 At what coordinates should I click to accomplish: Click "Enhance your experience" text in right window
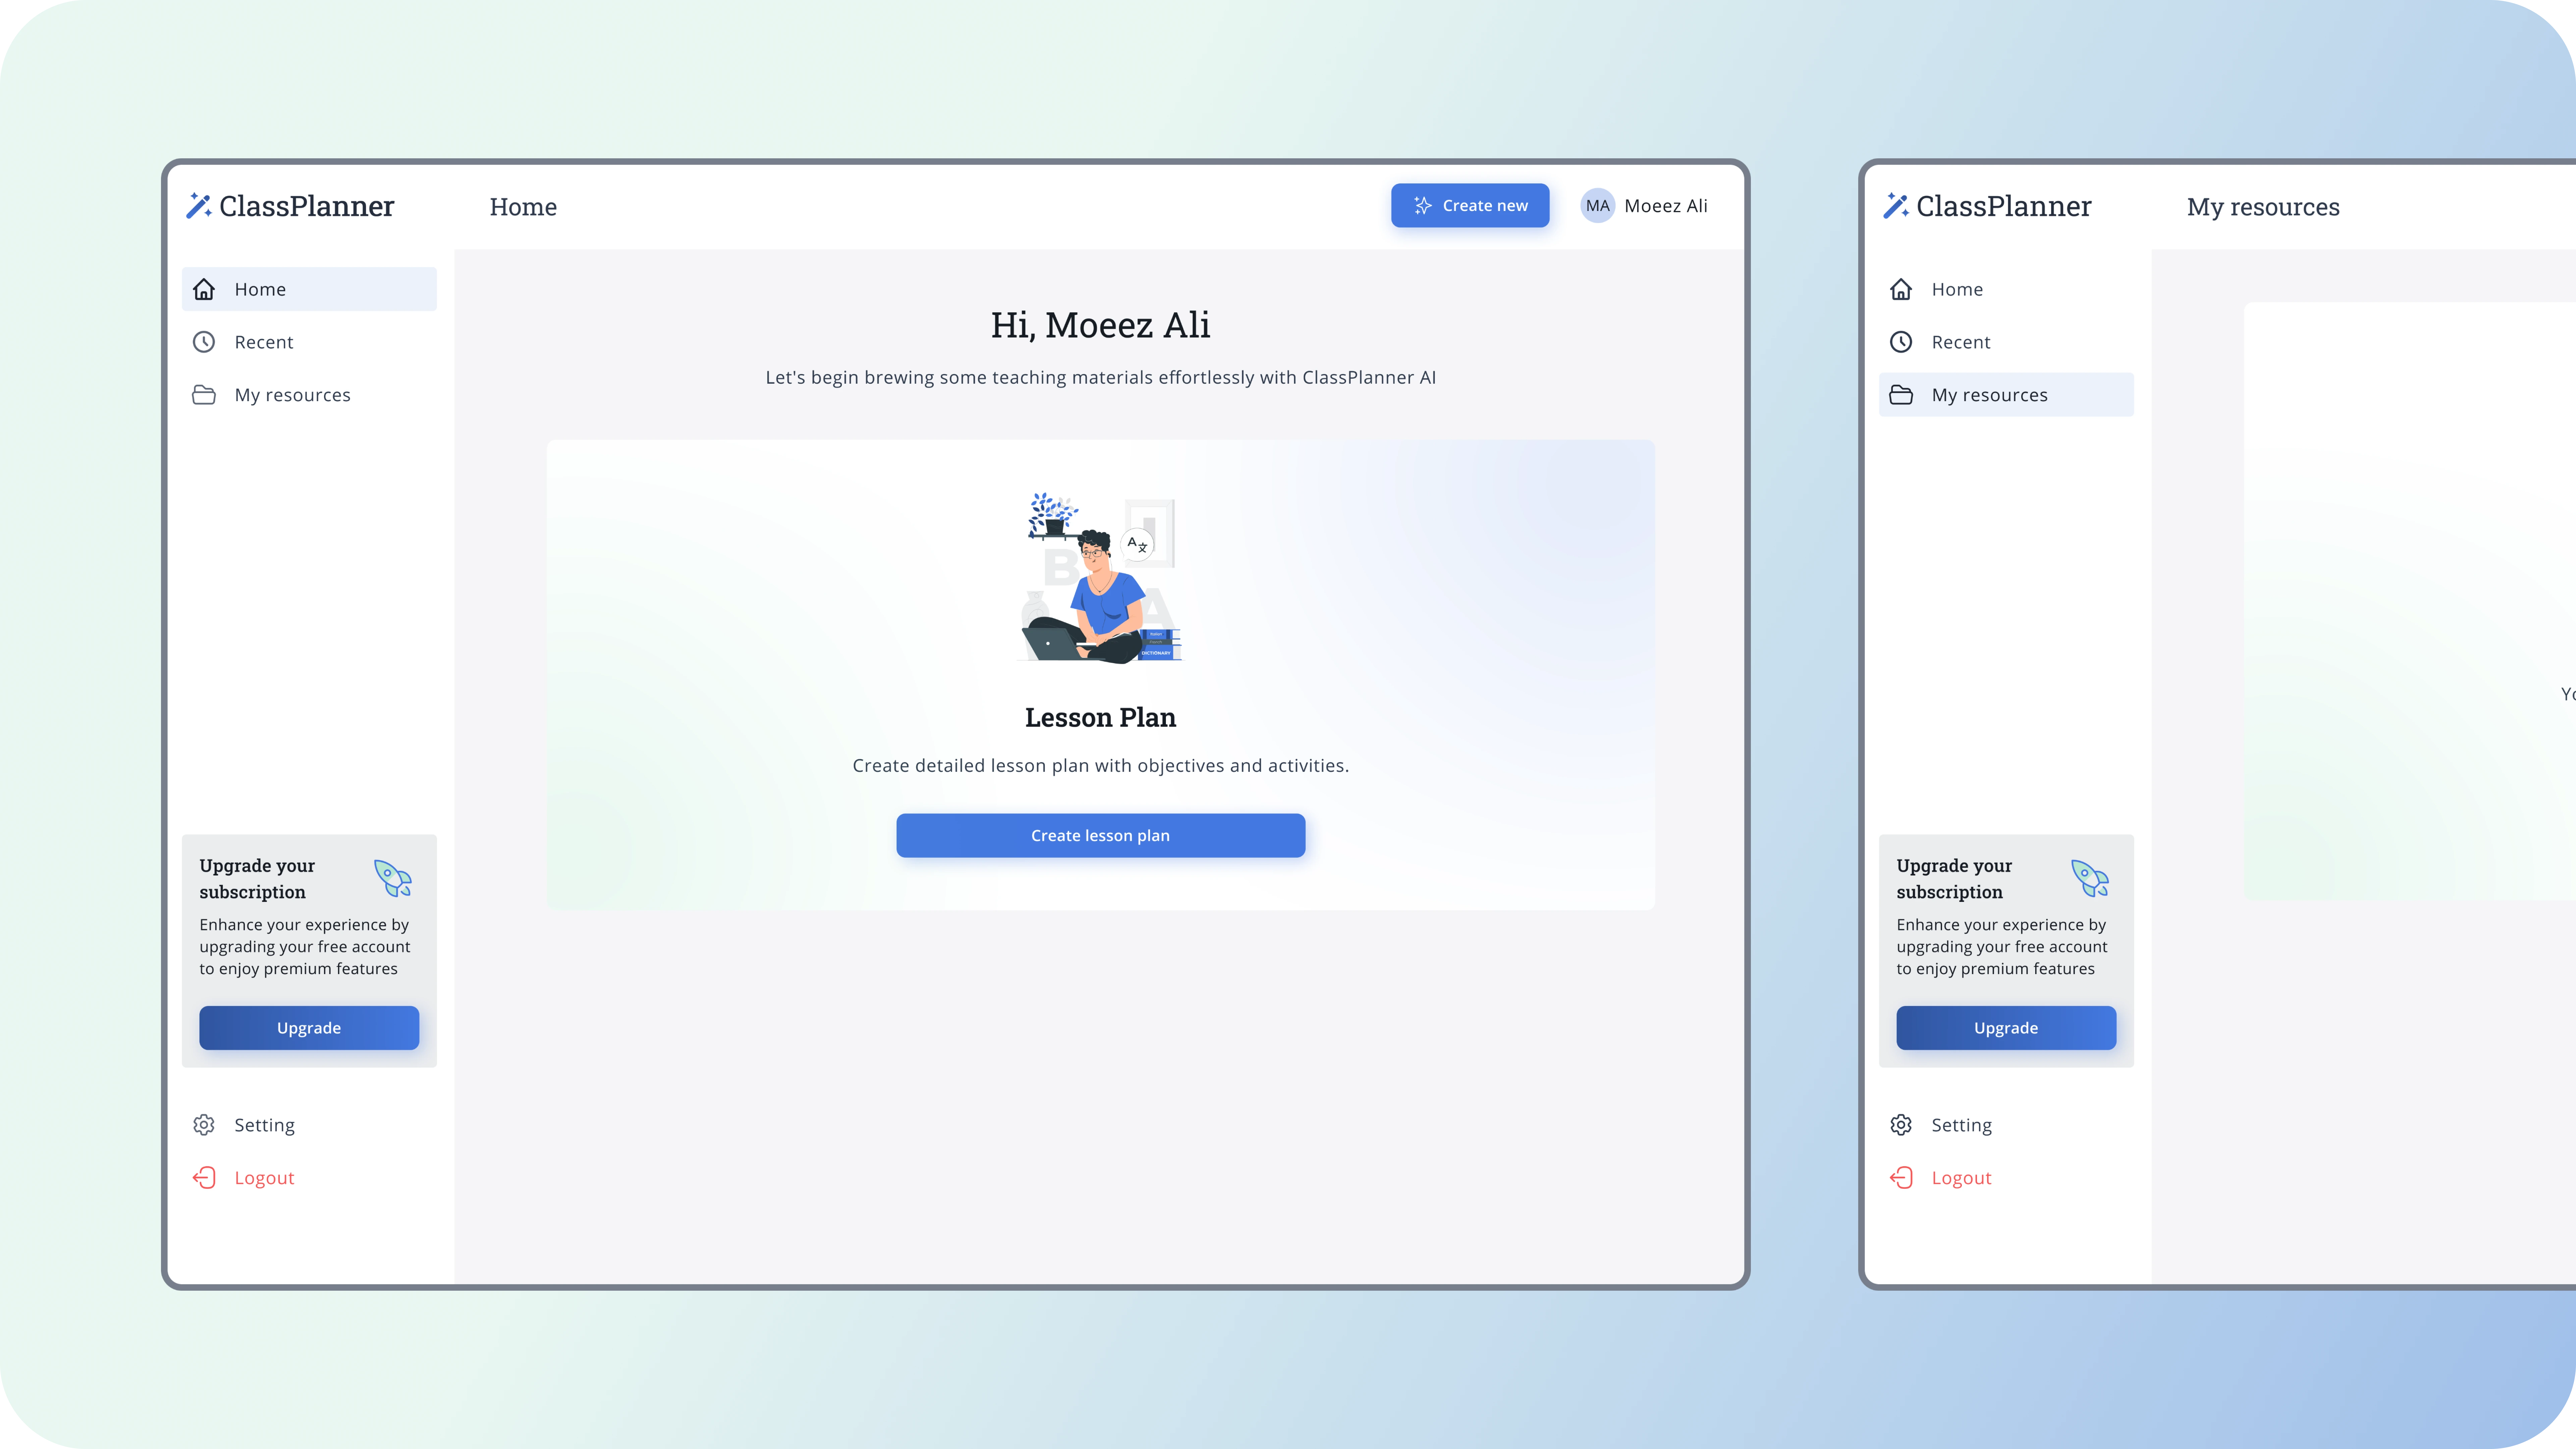click(x=2002, y=947)
